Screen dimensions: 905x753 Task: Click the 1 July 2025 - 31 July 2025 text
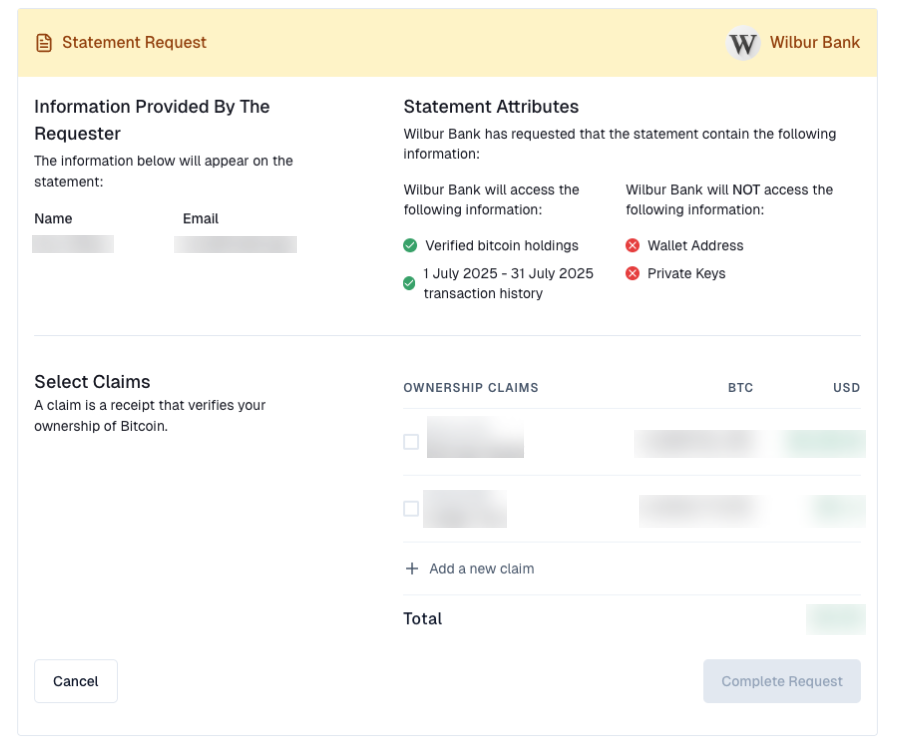click(x=508, y=274)
